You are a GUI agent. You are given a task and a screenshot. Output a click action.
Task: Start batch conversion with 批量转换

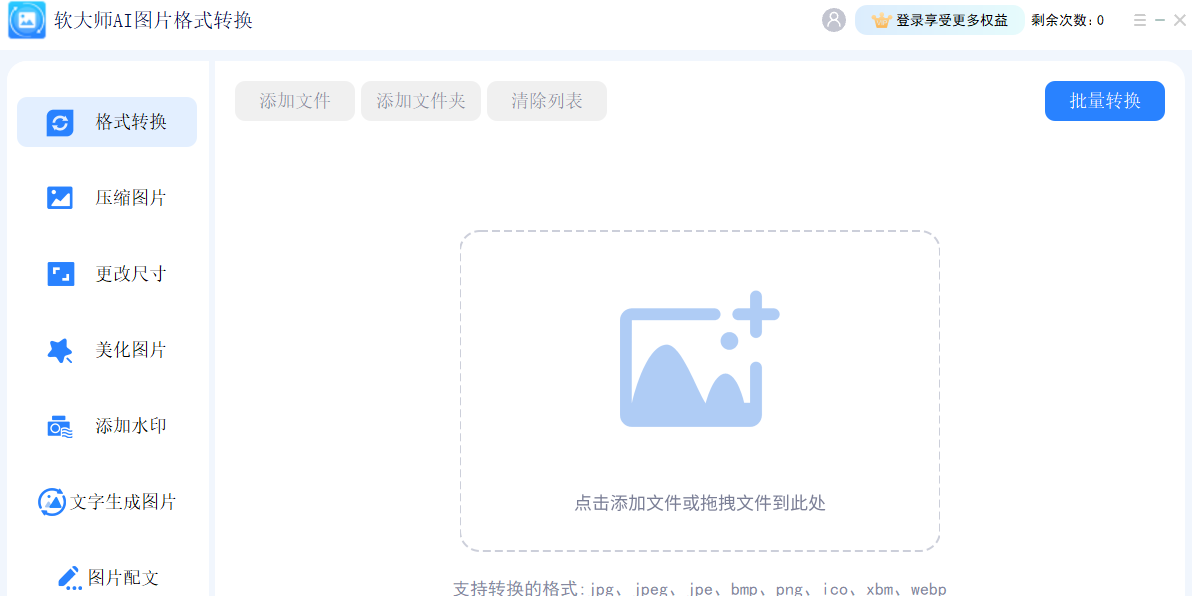[x=1104, y=101]
